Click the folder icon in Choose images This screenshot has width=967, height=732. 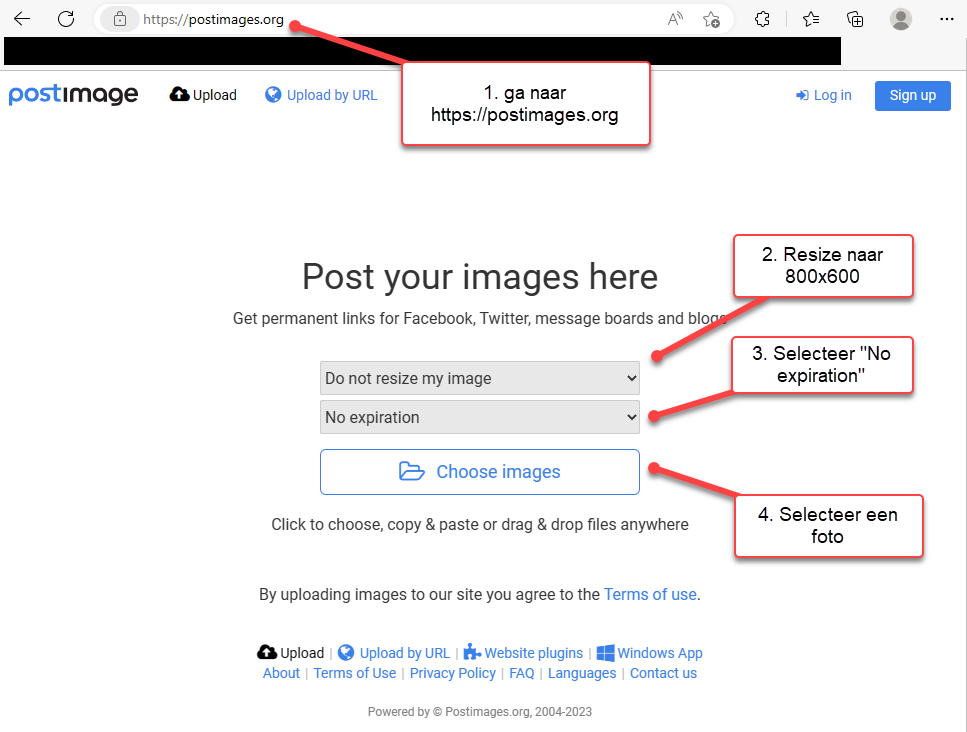point(411,471)
